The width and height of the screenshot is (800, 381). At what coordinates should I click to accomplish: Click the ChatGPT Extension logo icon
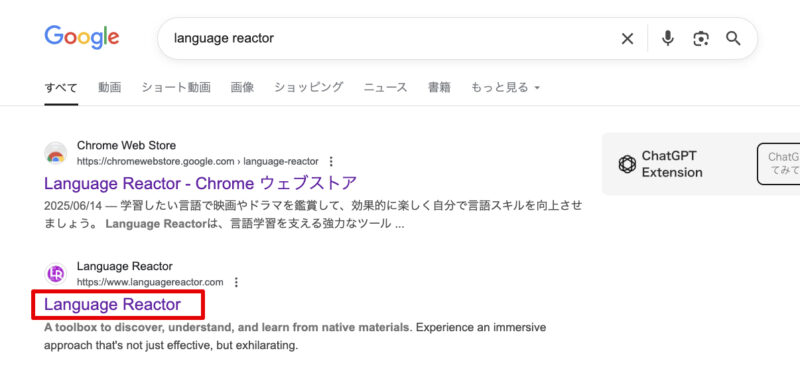coord(627,164)
